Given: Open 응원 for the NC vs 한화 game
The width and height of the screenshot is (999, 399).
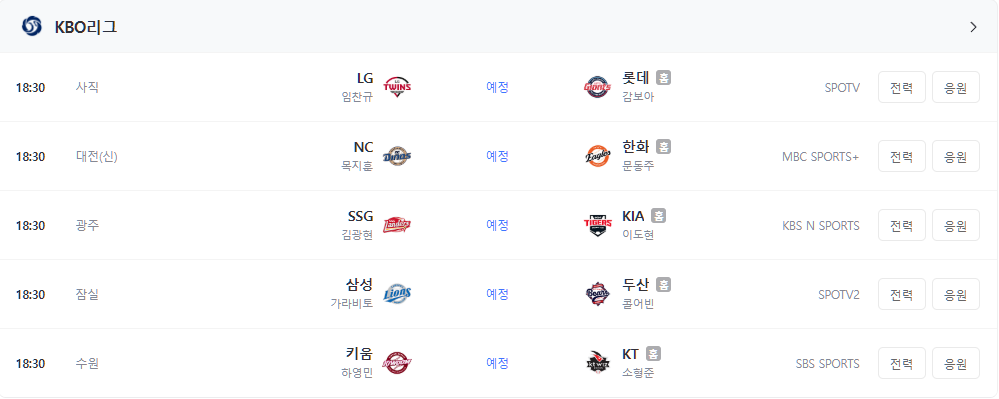Looking at the screenshot, I should pyautogui.click(x=956, y=156).
